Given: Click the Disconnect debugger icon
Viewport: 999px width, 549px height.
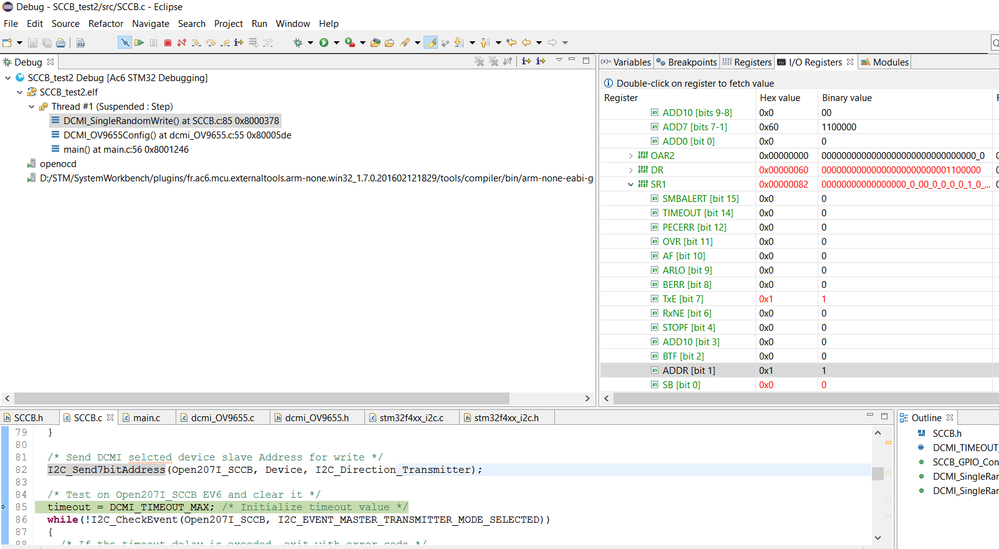Looking at the screenshot, I should (182, 43).
